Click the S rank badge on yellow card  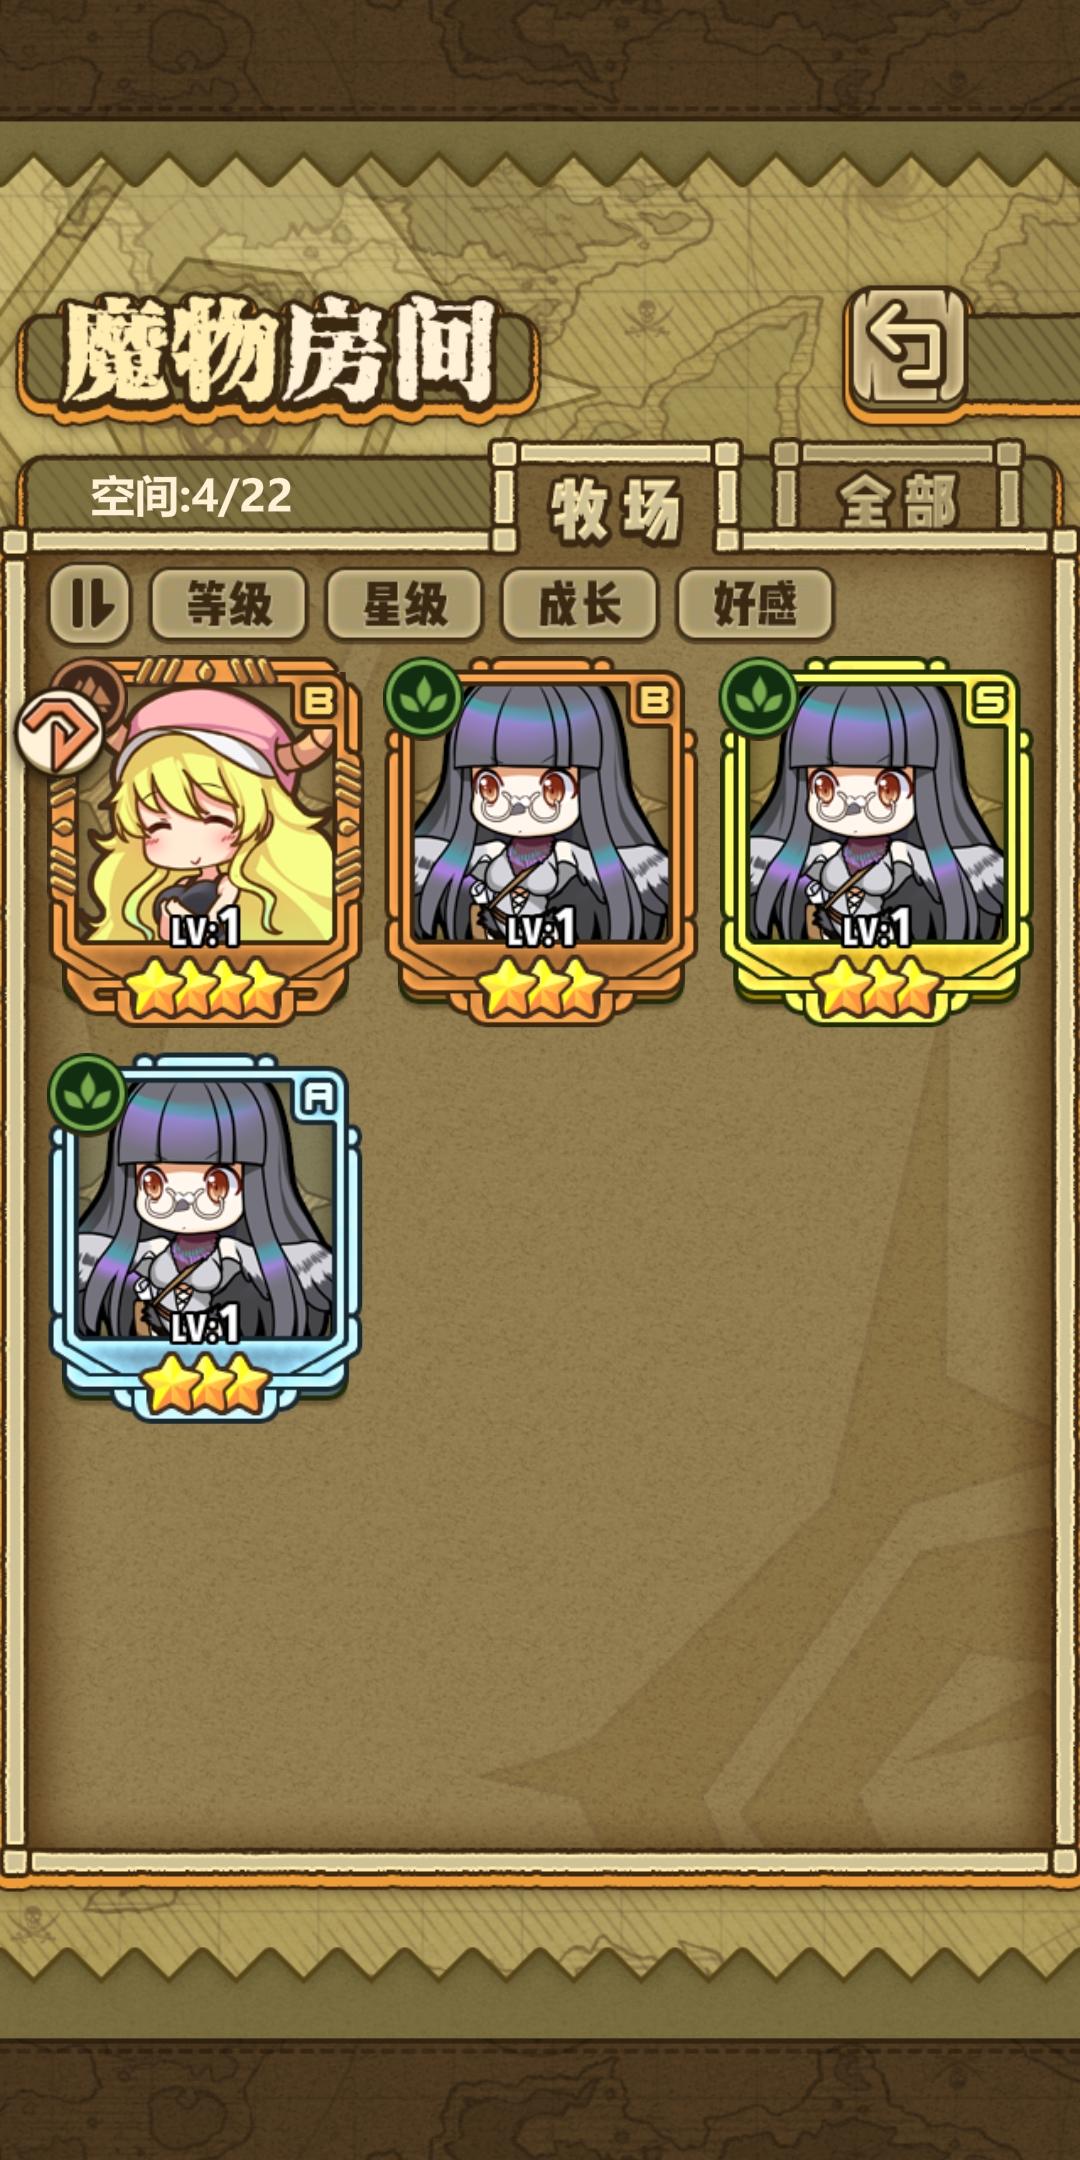click(989, 701)
